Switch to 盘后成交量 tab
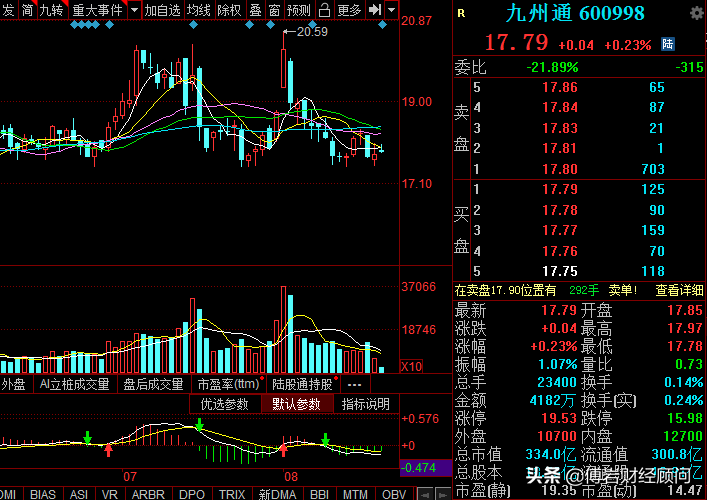707x500 pixels. 153,385
